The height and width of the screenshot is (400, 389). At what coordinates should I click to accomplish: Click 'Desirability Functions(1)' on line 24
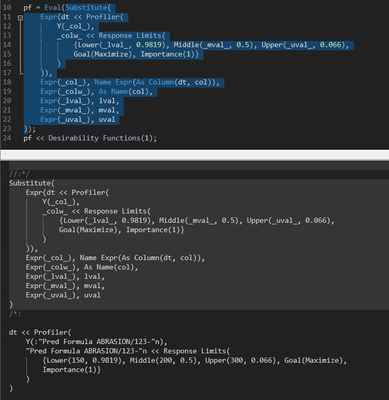pyautogui.click(x=101, y=138)
